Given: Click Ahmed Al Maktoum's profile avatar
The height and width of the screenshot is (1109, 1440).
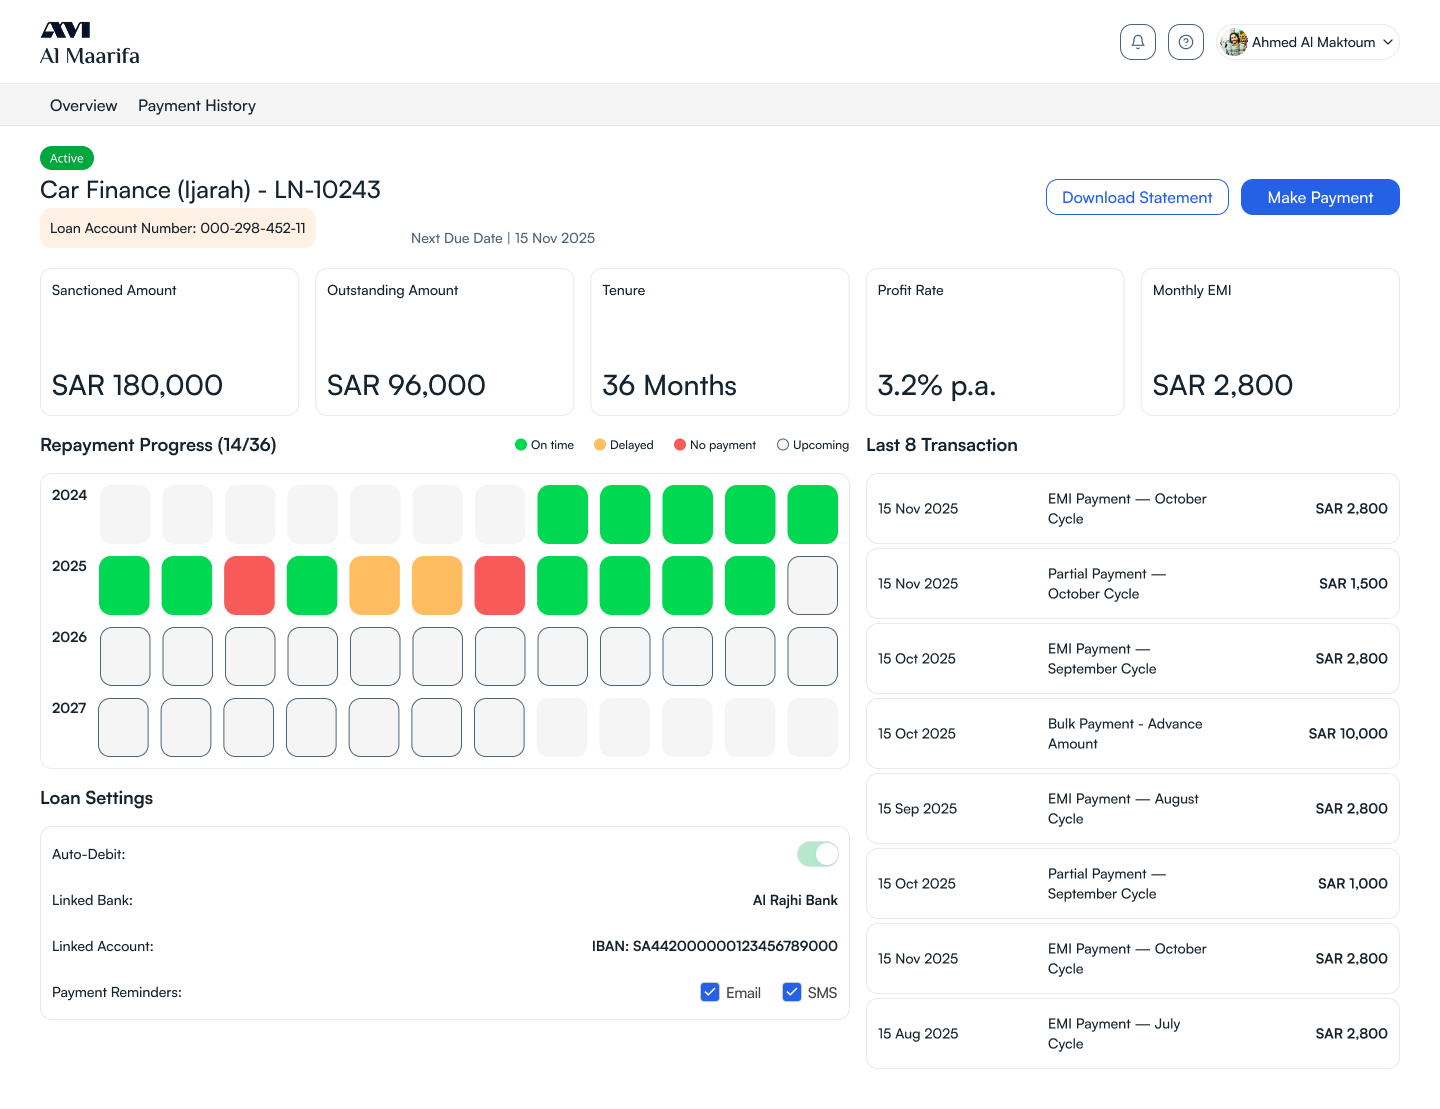Looking at the screenshot, I should point(1234,42).
